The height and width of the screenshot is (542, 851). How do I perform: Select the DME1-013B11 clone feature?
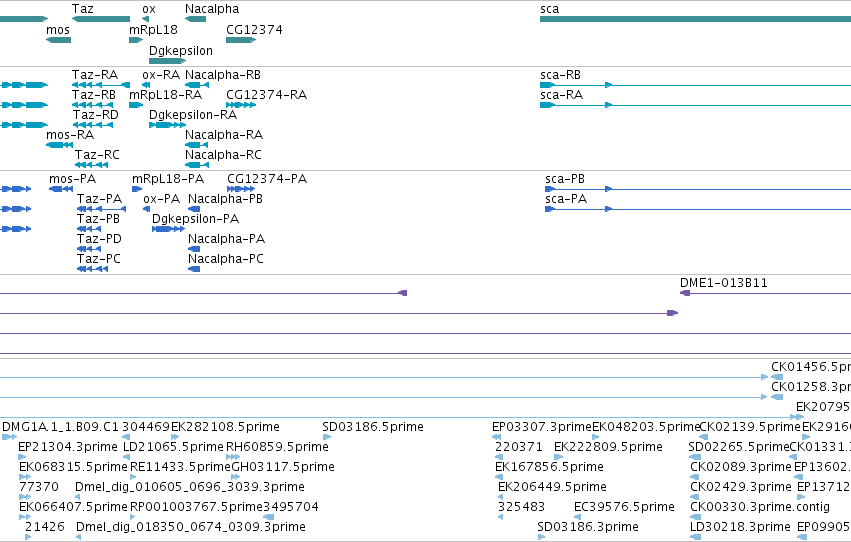[x=765, y=293]
